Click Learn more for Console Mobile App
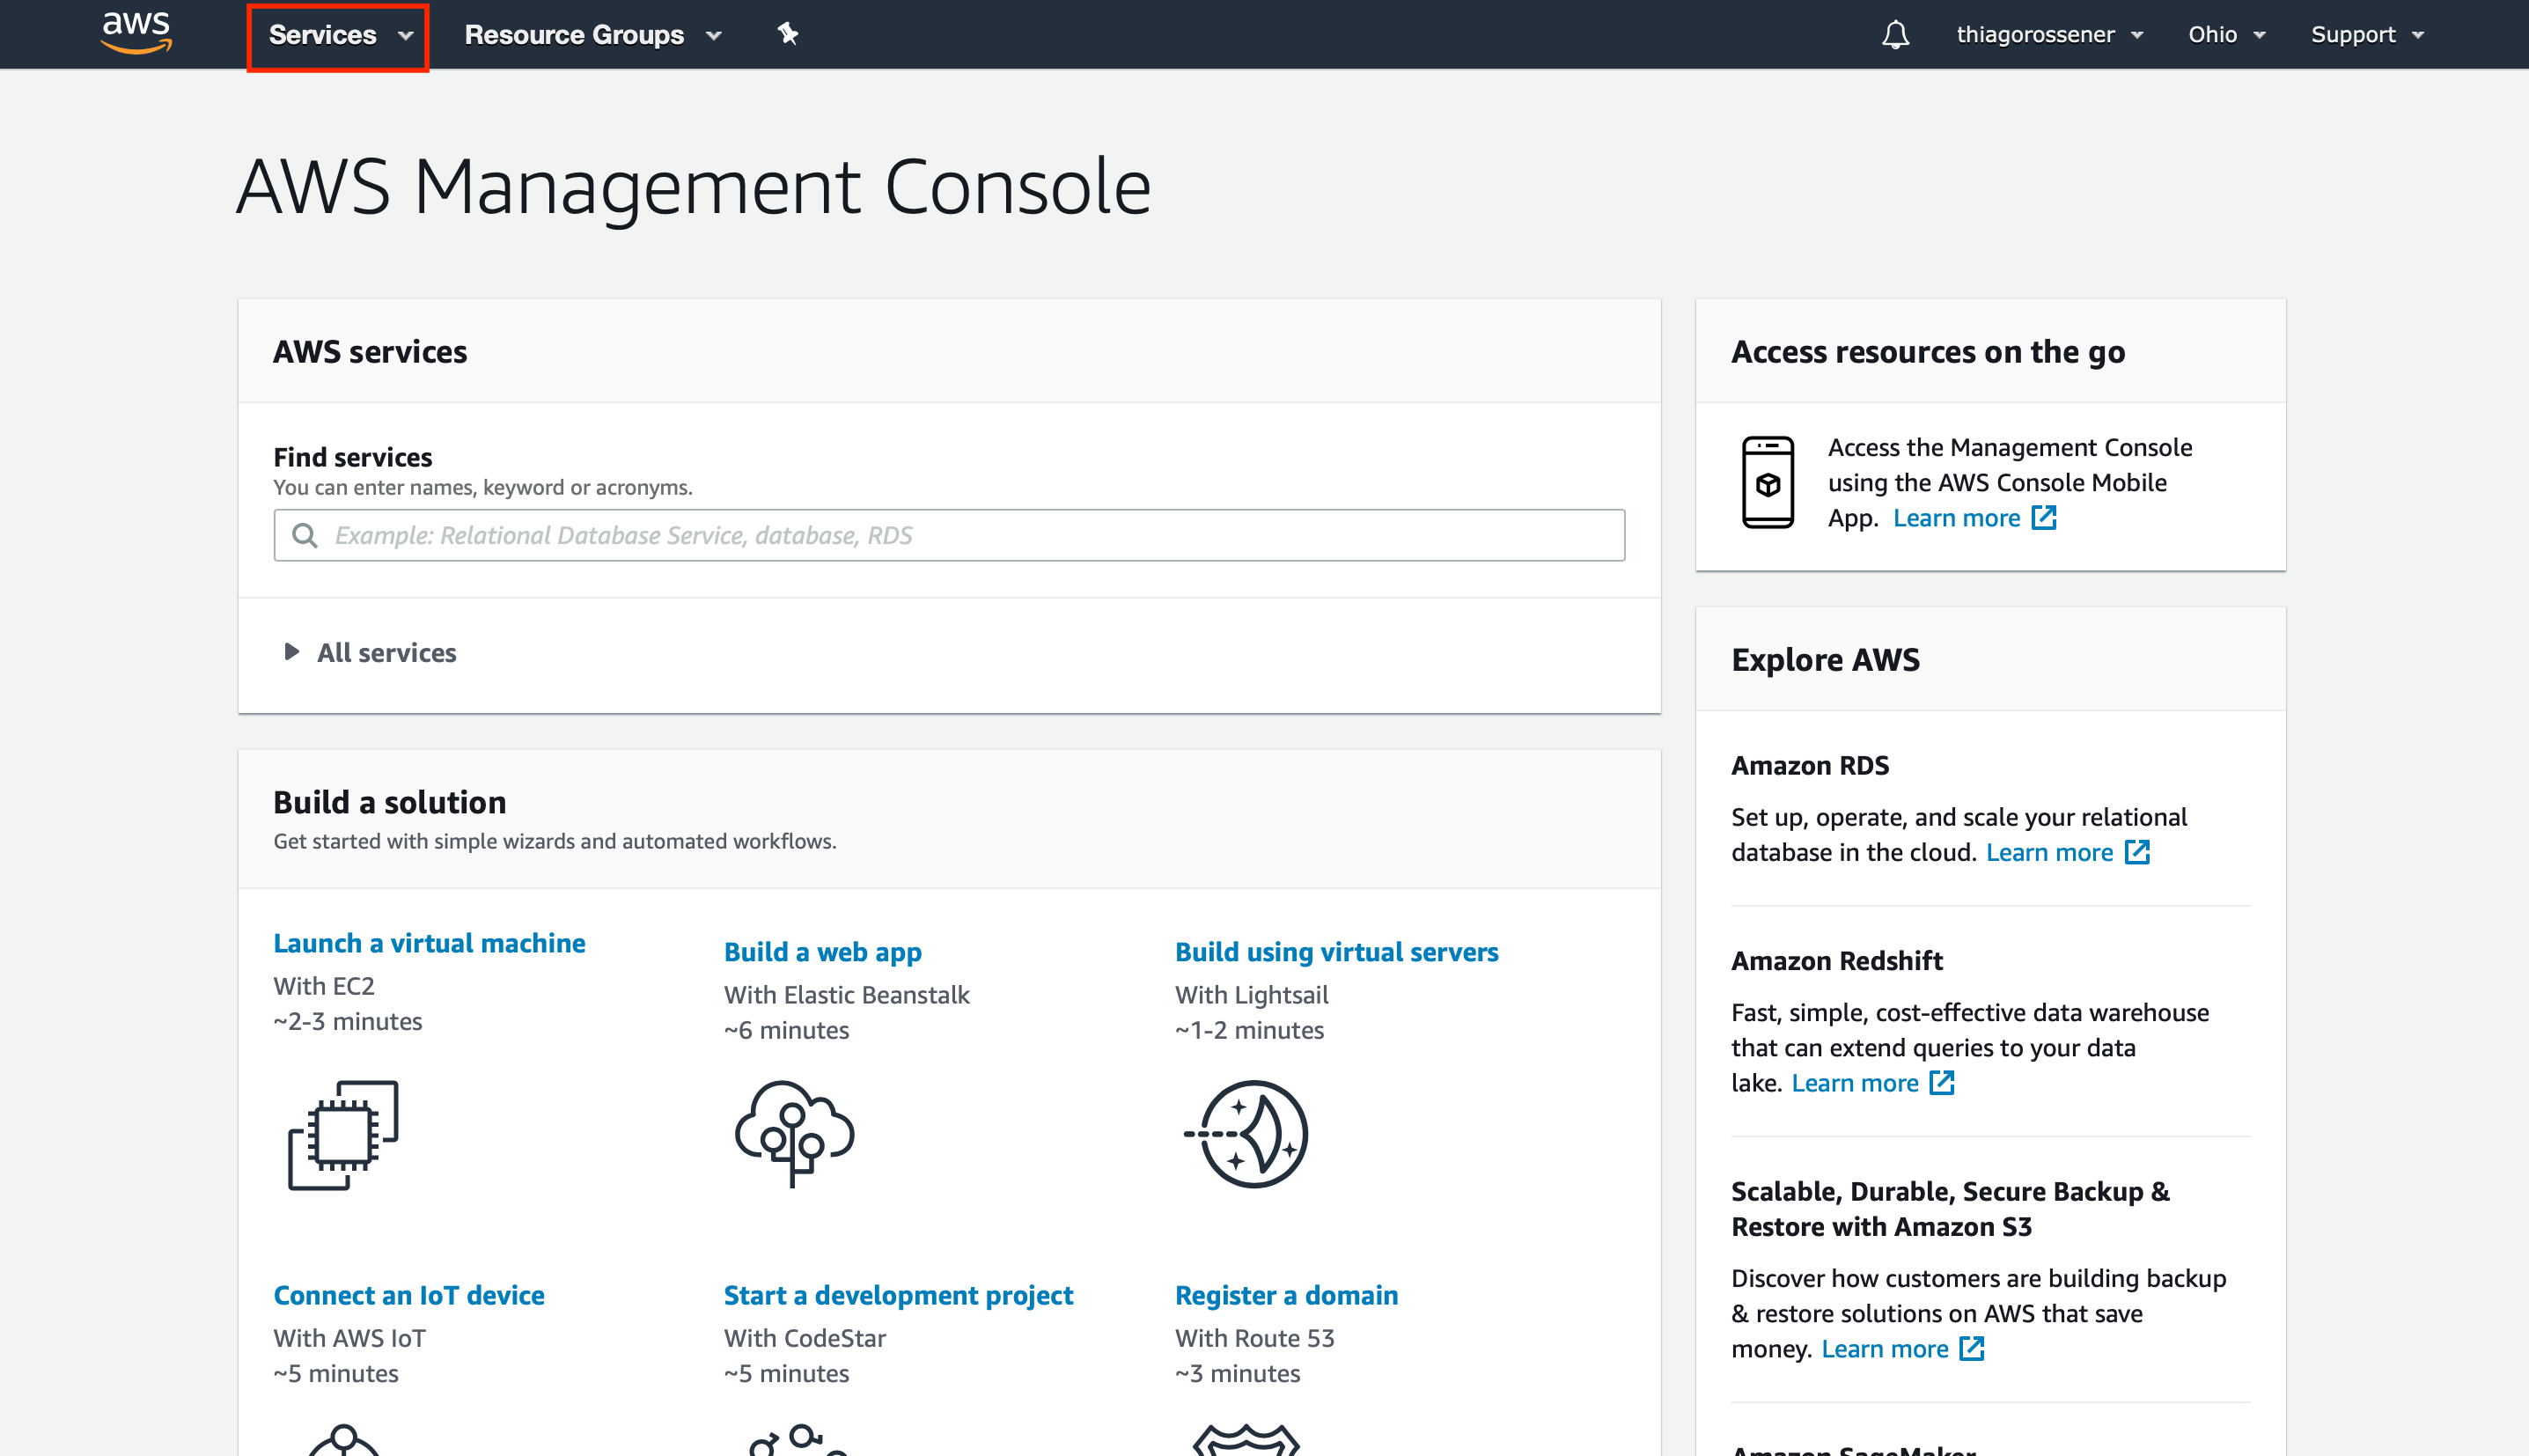2529x1456 pixels. (x=1957, y=518)
